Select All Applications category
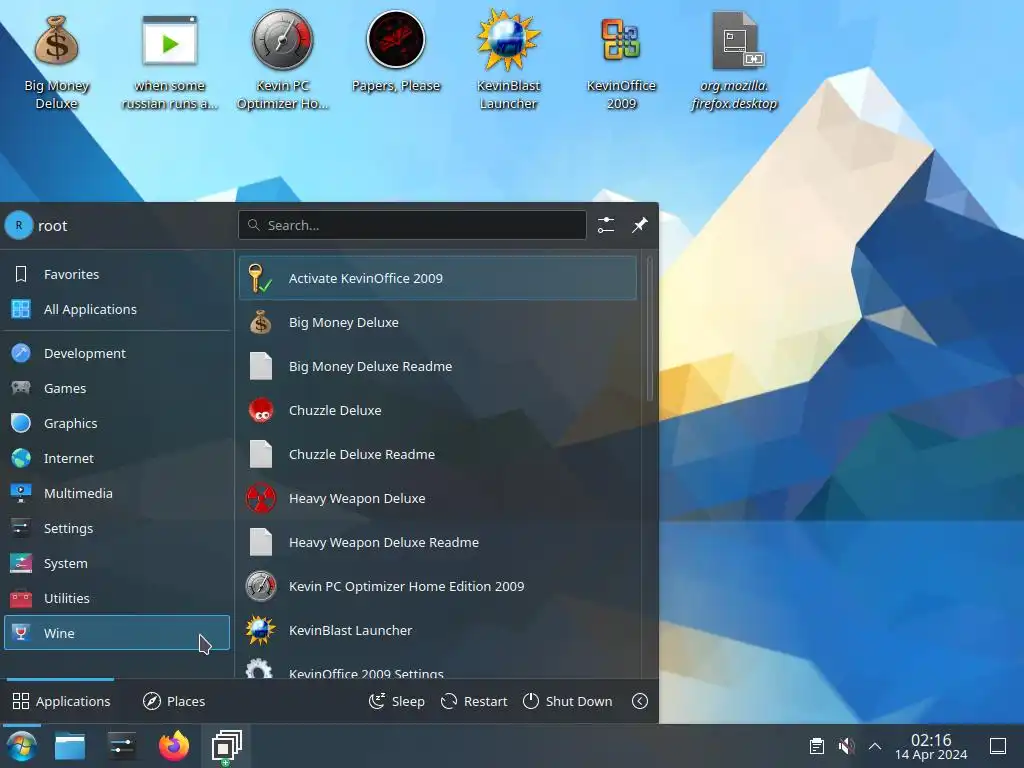 (x=117, y=310)
